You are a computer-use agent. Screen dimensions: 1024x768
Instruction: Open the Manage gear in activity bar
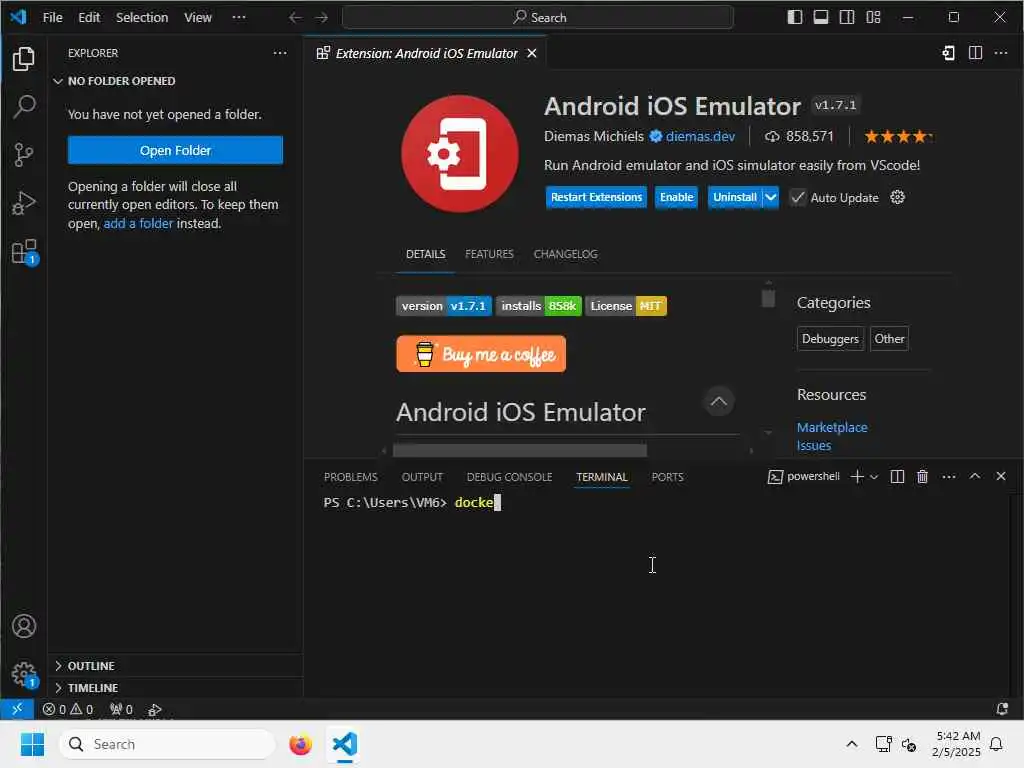(24, 674)
